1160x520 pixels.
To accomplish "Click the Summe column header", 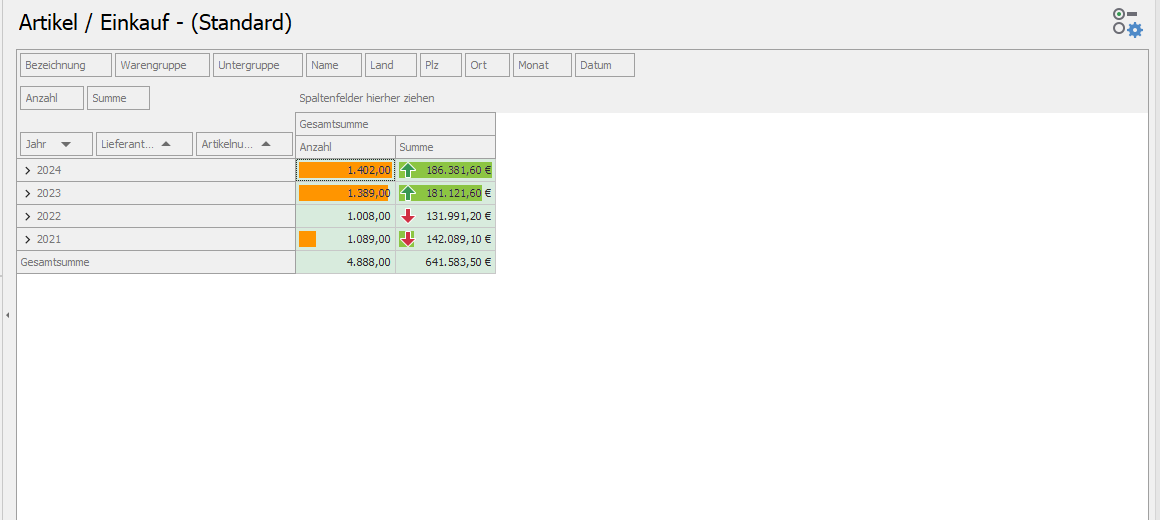I will point(445,147).
